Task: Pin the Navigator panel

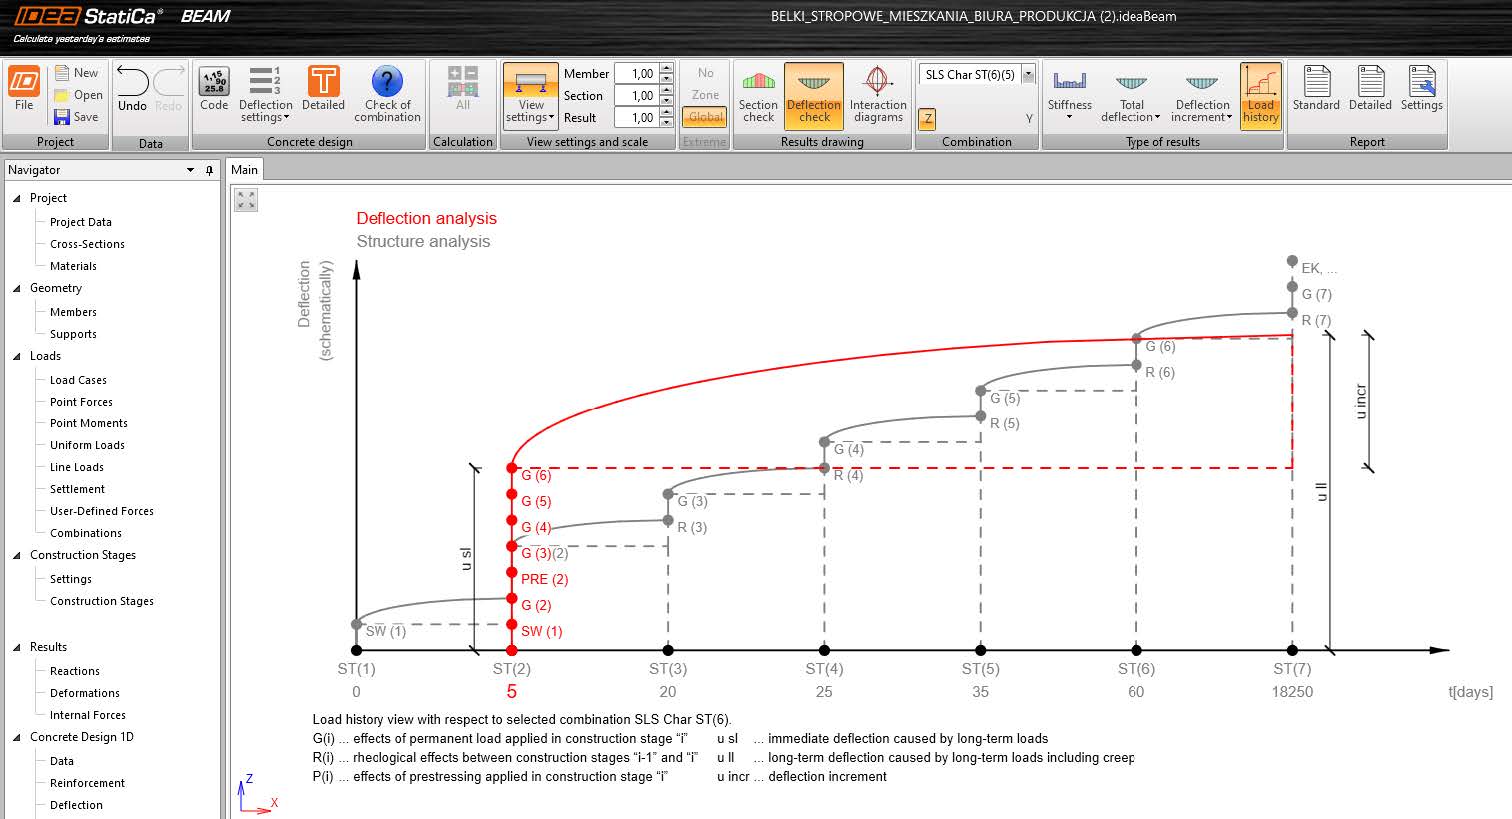Action: click(209, 170)
